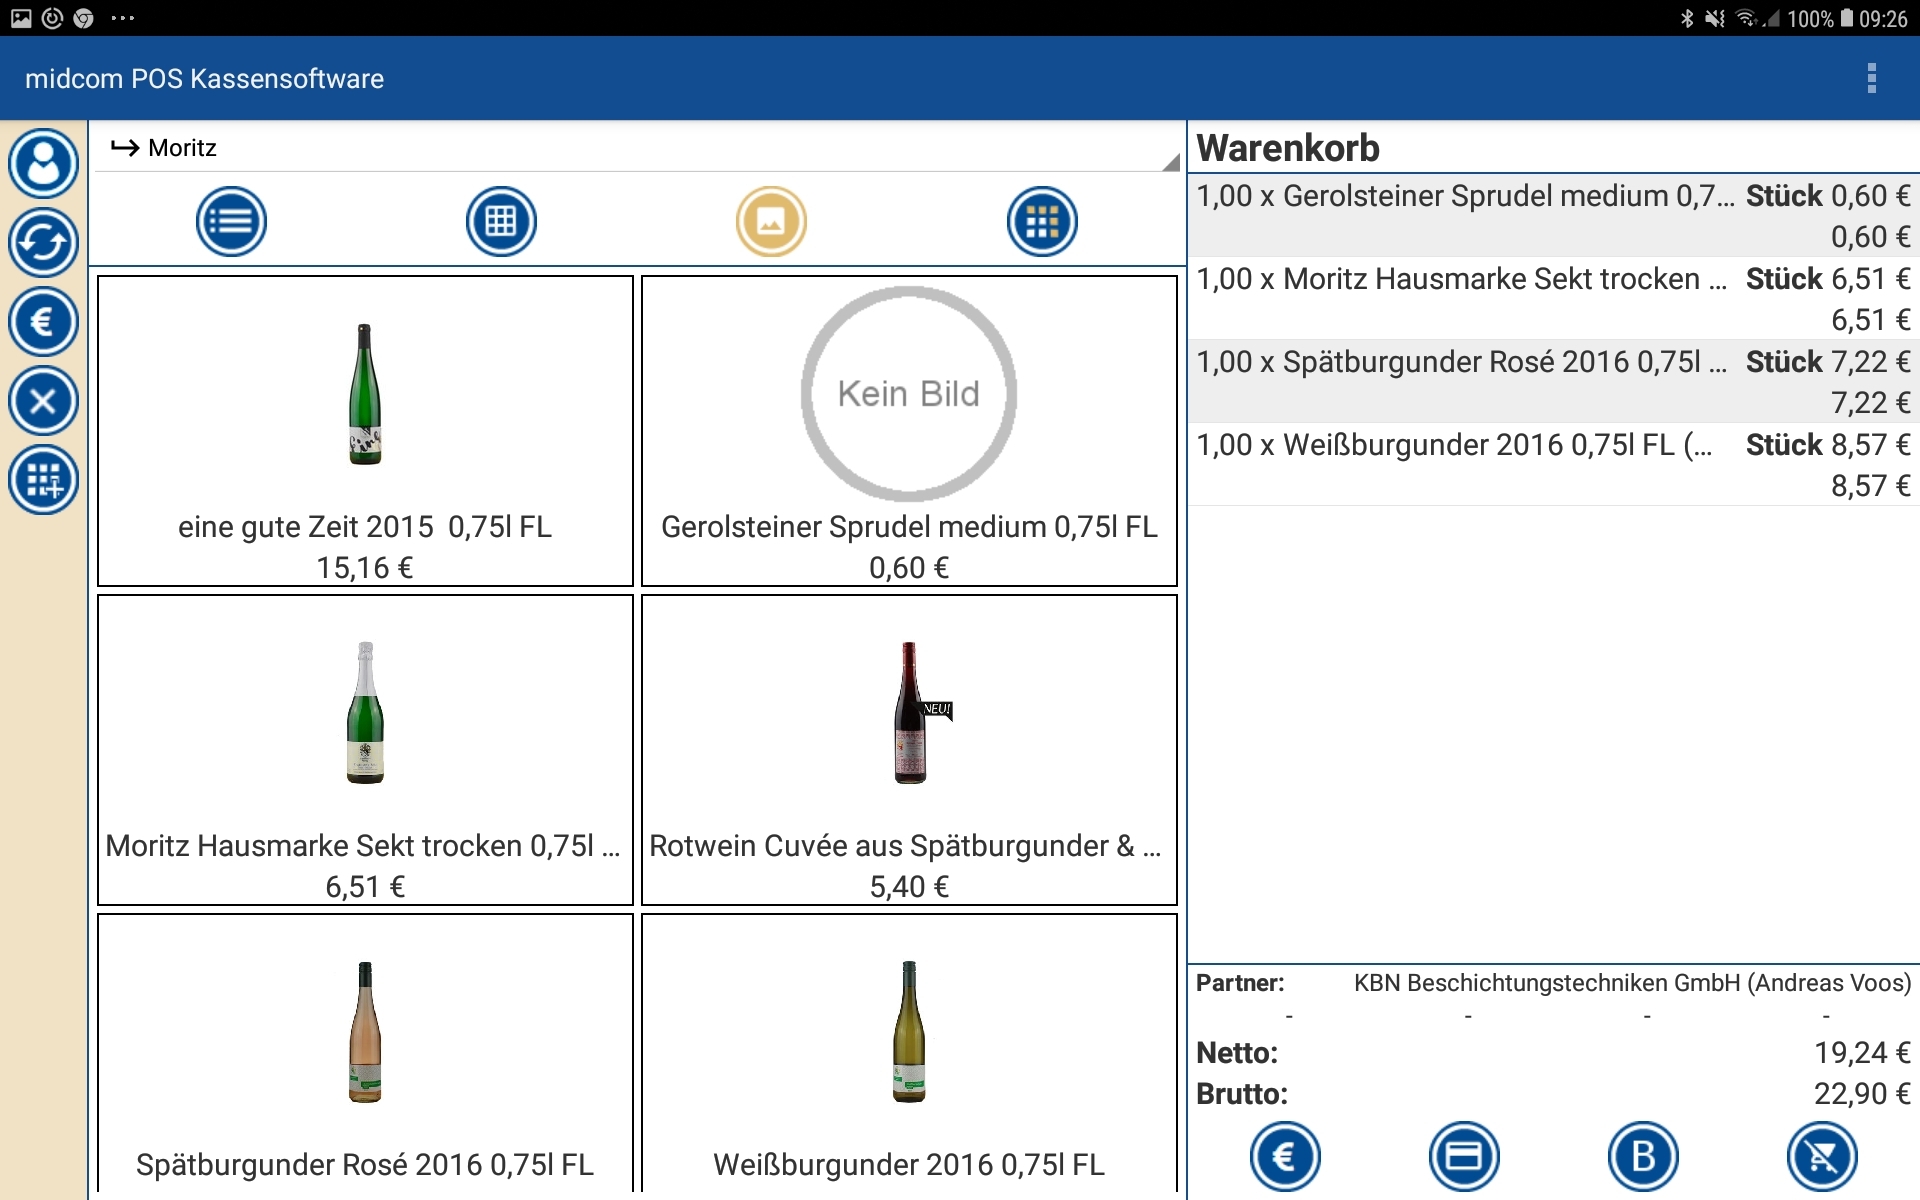
Task: Open the user profile icon in sidebar
Action: [x=43, y=163]
